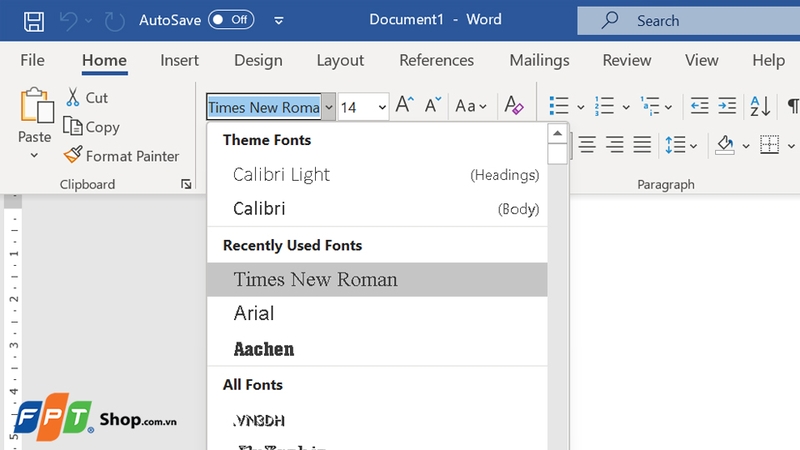Choose Arial from Recently Used Fonts
The image size is (800, 450).
pos(254,313)
